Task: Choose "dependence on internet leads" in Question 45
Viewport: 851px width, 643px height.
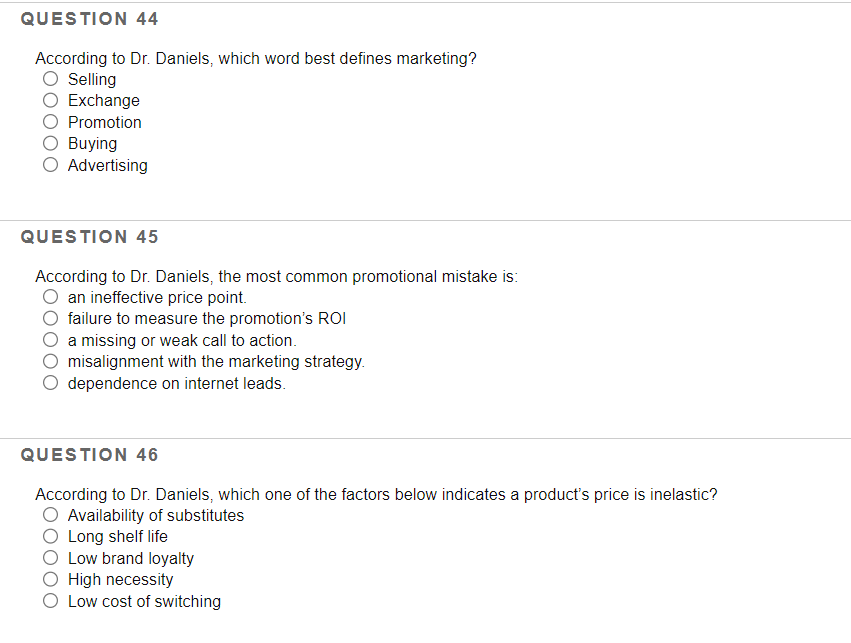Action: tap(50, 382)
